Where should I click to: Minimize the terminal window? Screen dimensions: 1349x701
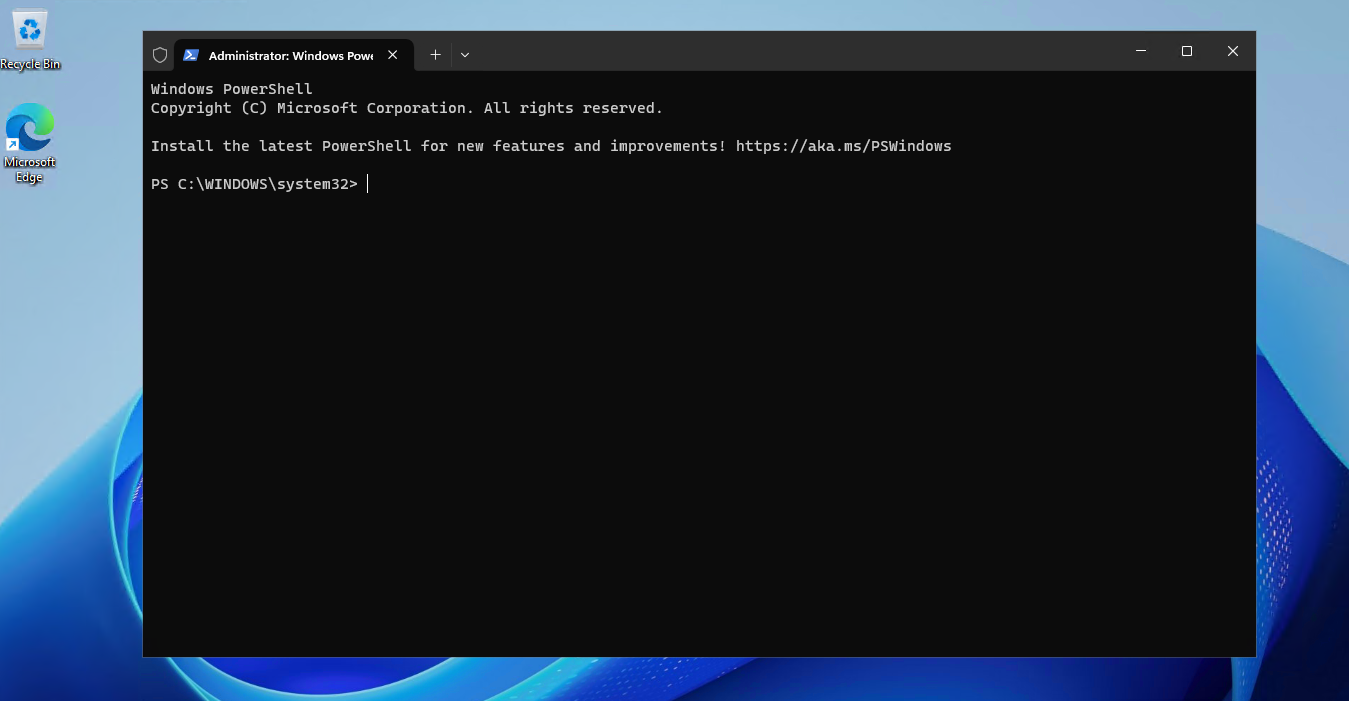[1141, 51]
